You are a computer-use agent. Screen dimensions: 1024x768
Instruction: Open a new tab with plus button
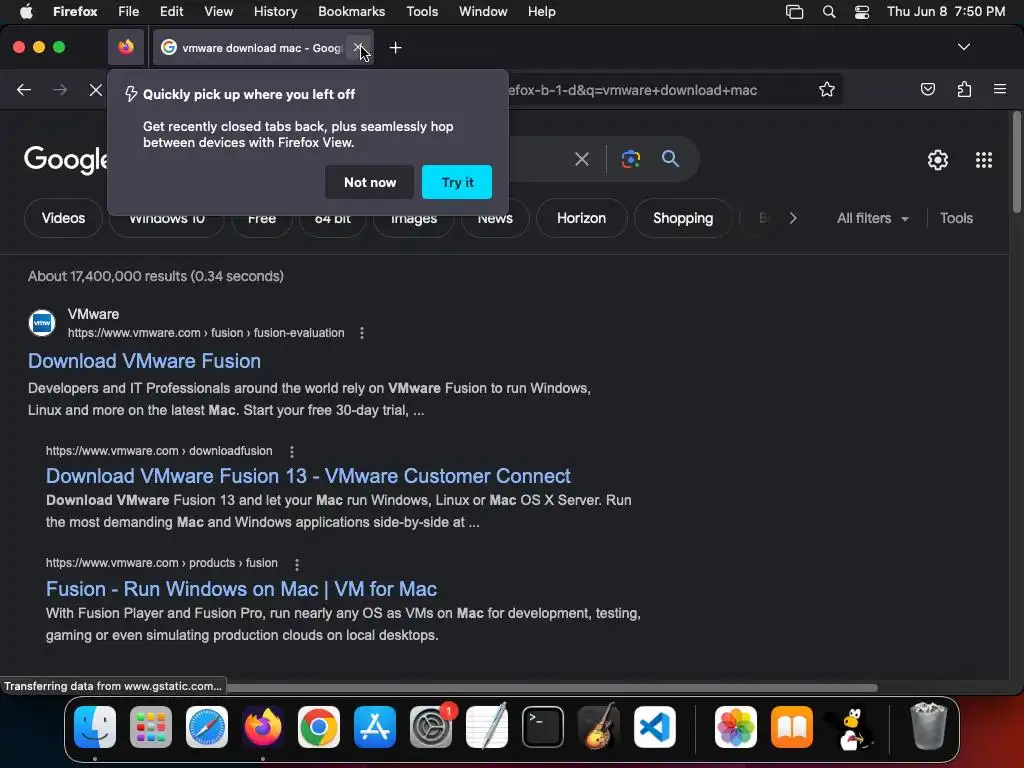[395, 48]
